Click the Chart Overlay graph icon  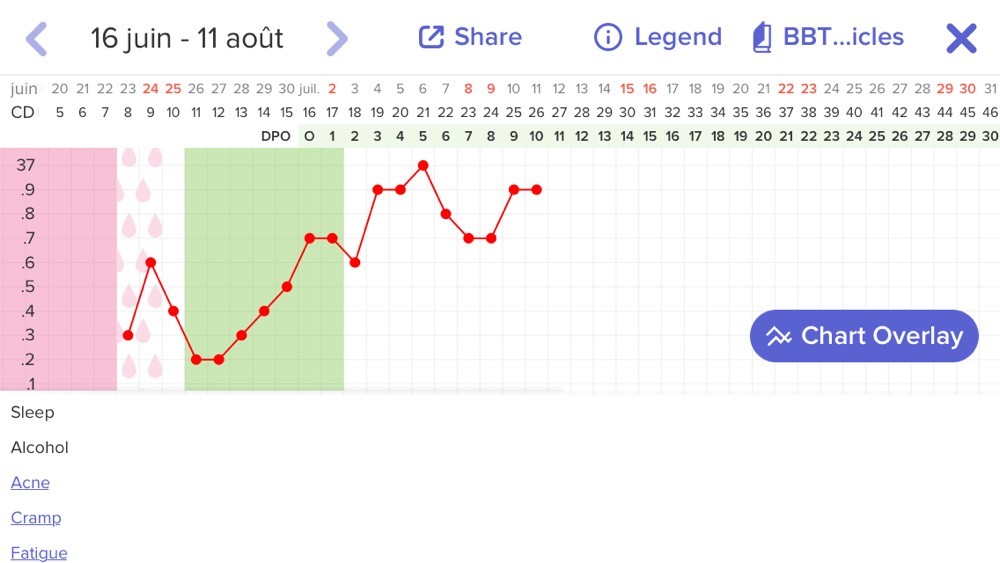coord(779,336)
